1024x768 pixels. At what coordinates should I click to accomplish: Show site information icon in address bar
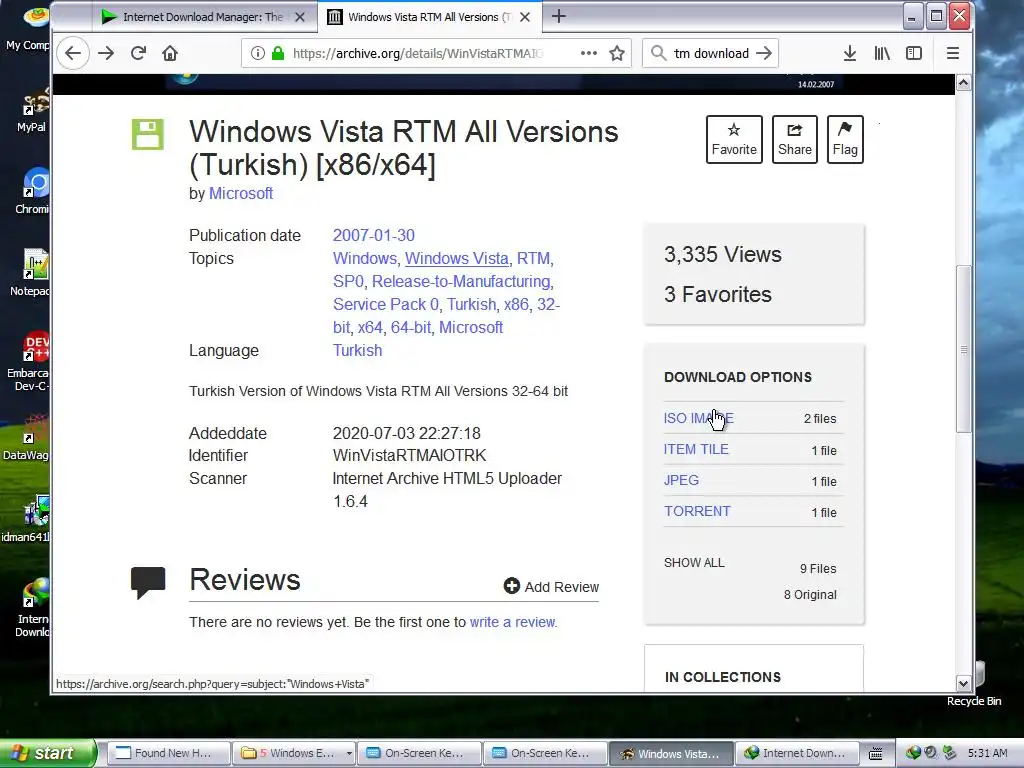[257, 54]
